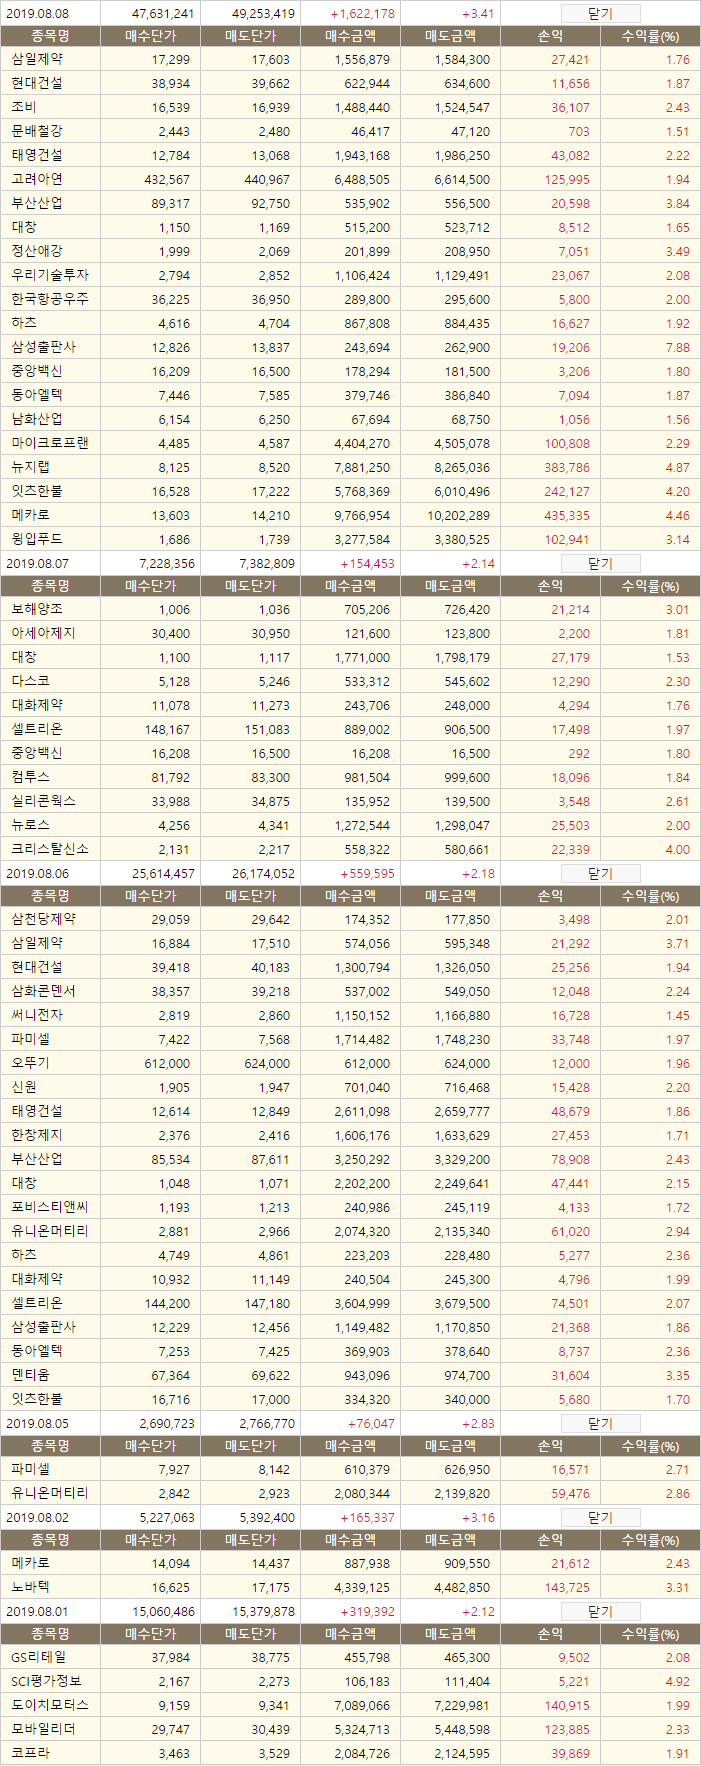Select stock name 마이크로프랜

coord(50,443)
